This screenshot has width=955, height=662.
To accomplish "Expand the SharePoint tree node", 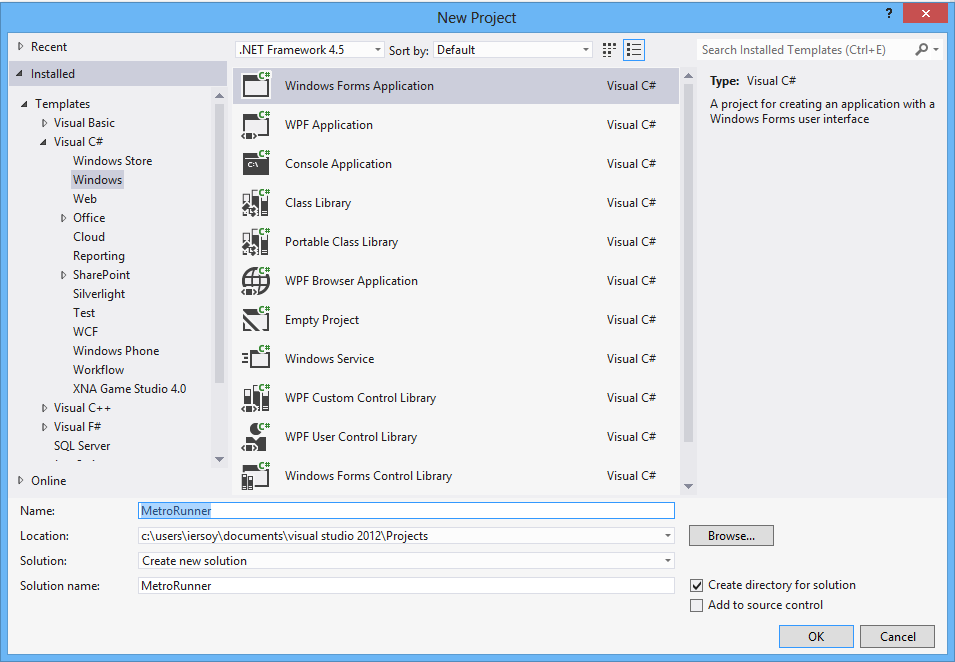I will click(x=63, y=275).
